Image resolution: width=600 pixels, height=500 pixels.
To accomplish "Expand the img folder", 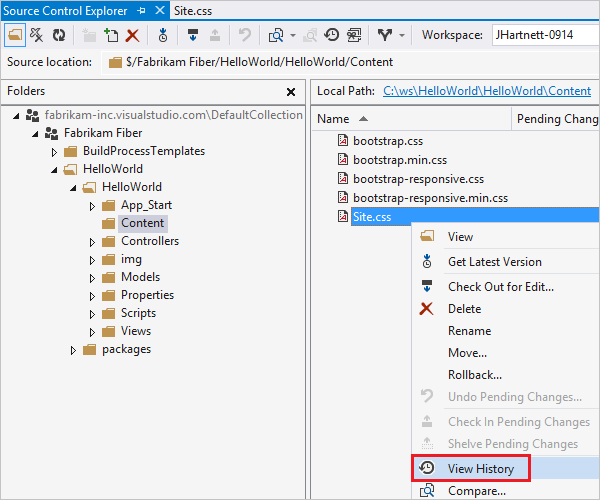I will [92, 260].
